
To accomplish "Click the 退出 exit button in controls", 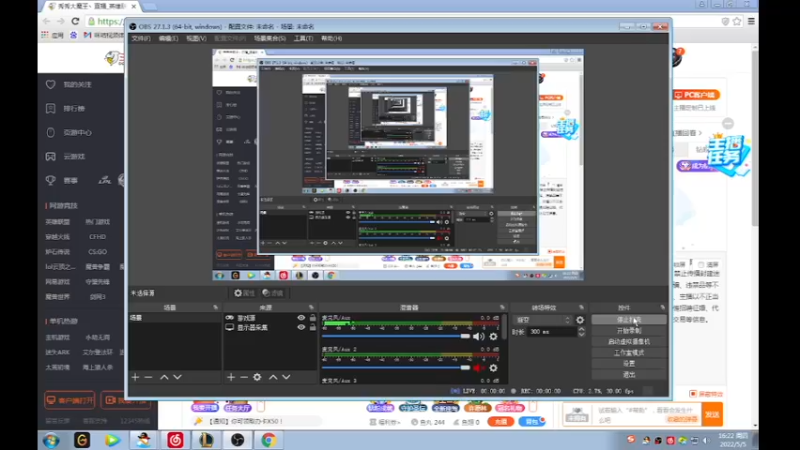I will click(629, 374).
